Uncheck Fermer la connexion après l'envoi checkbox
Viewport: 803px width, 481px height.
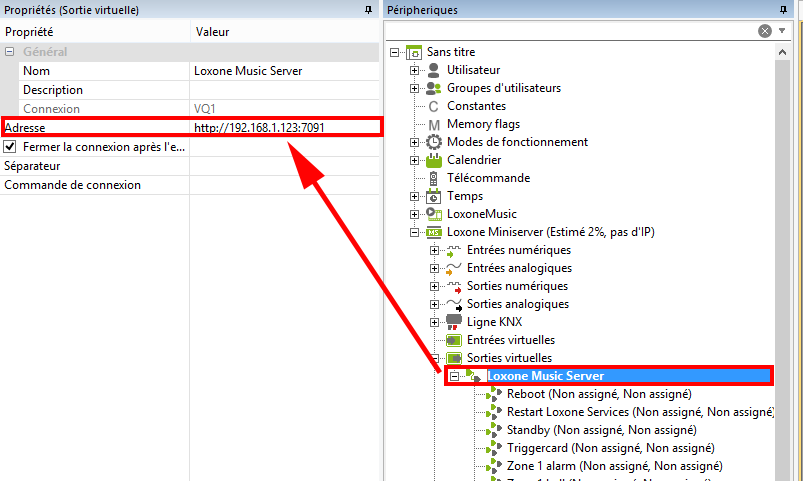tap(11, 147)
